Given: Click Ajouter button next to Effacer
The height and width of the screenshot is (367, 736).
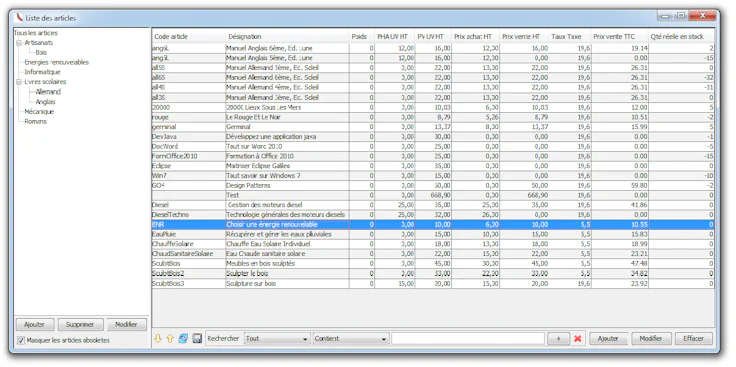Looking at the screenshot, I should (x=608, y=338).
